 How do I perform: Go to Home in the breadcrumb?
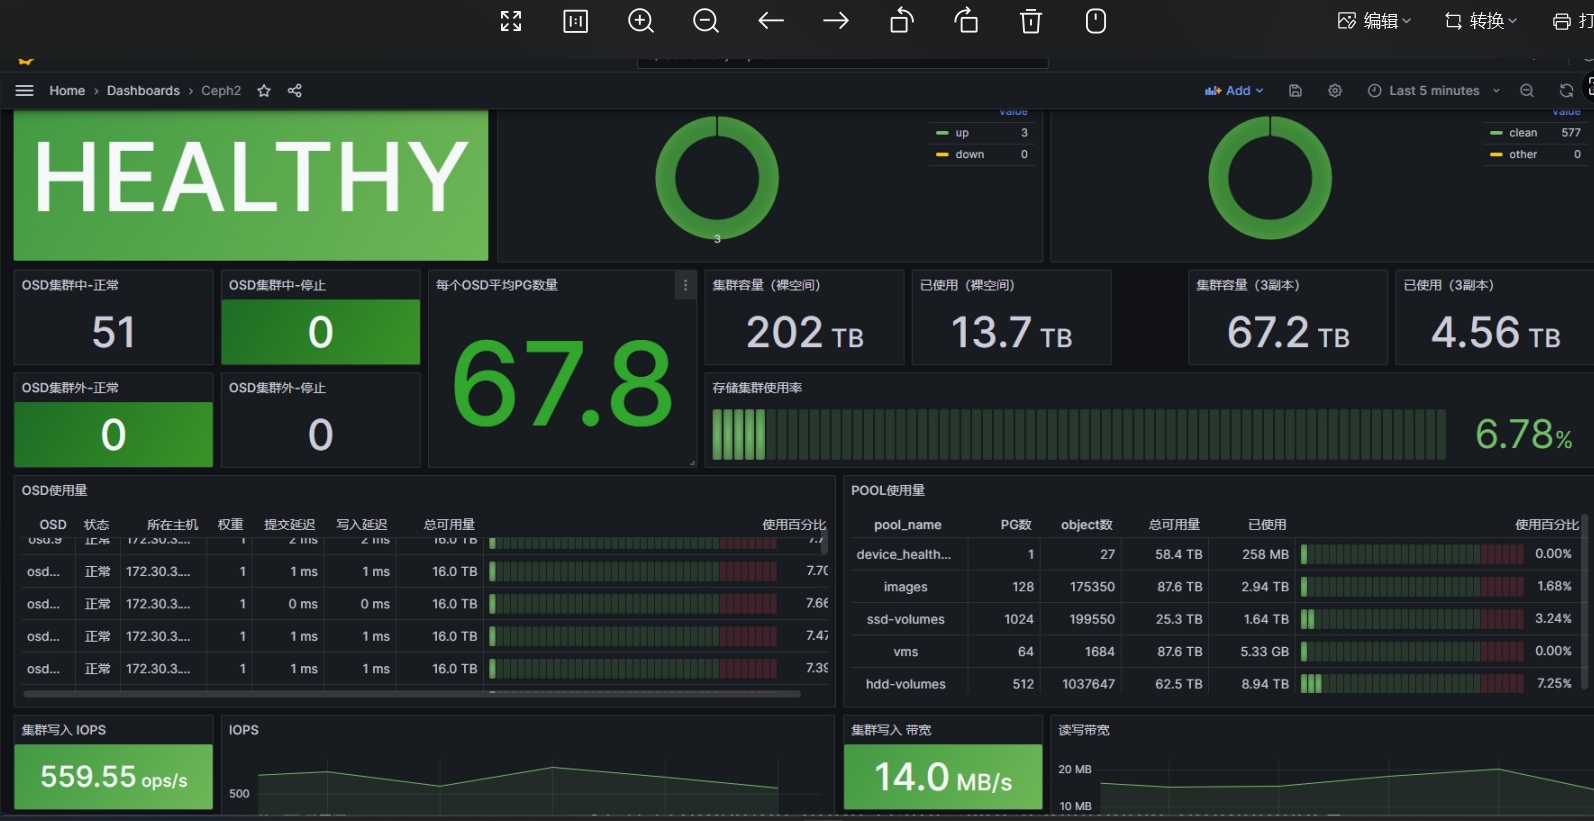pyautogui.click(x=67, y=90)
